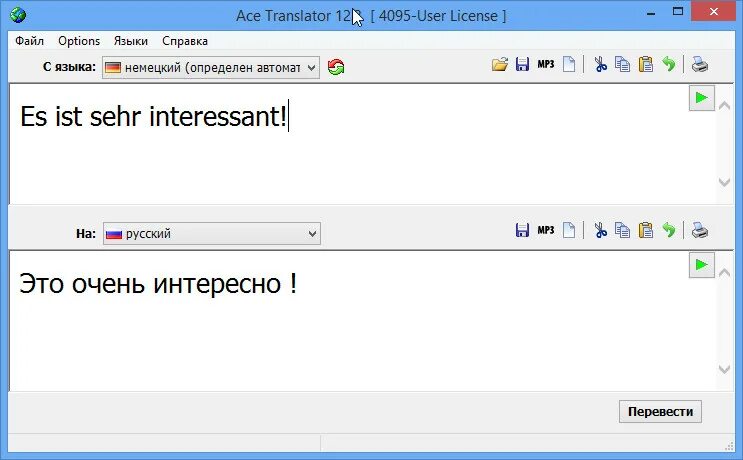
Task: Expand the target language dropdown (русский)
Action: tap(212, 234)
